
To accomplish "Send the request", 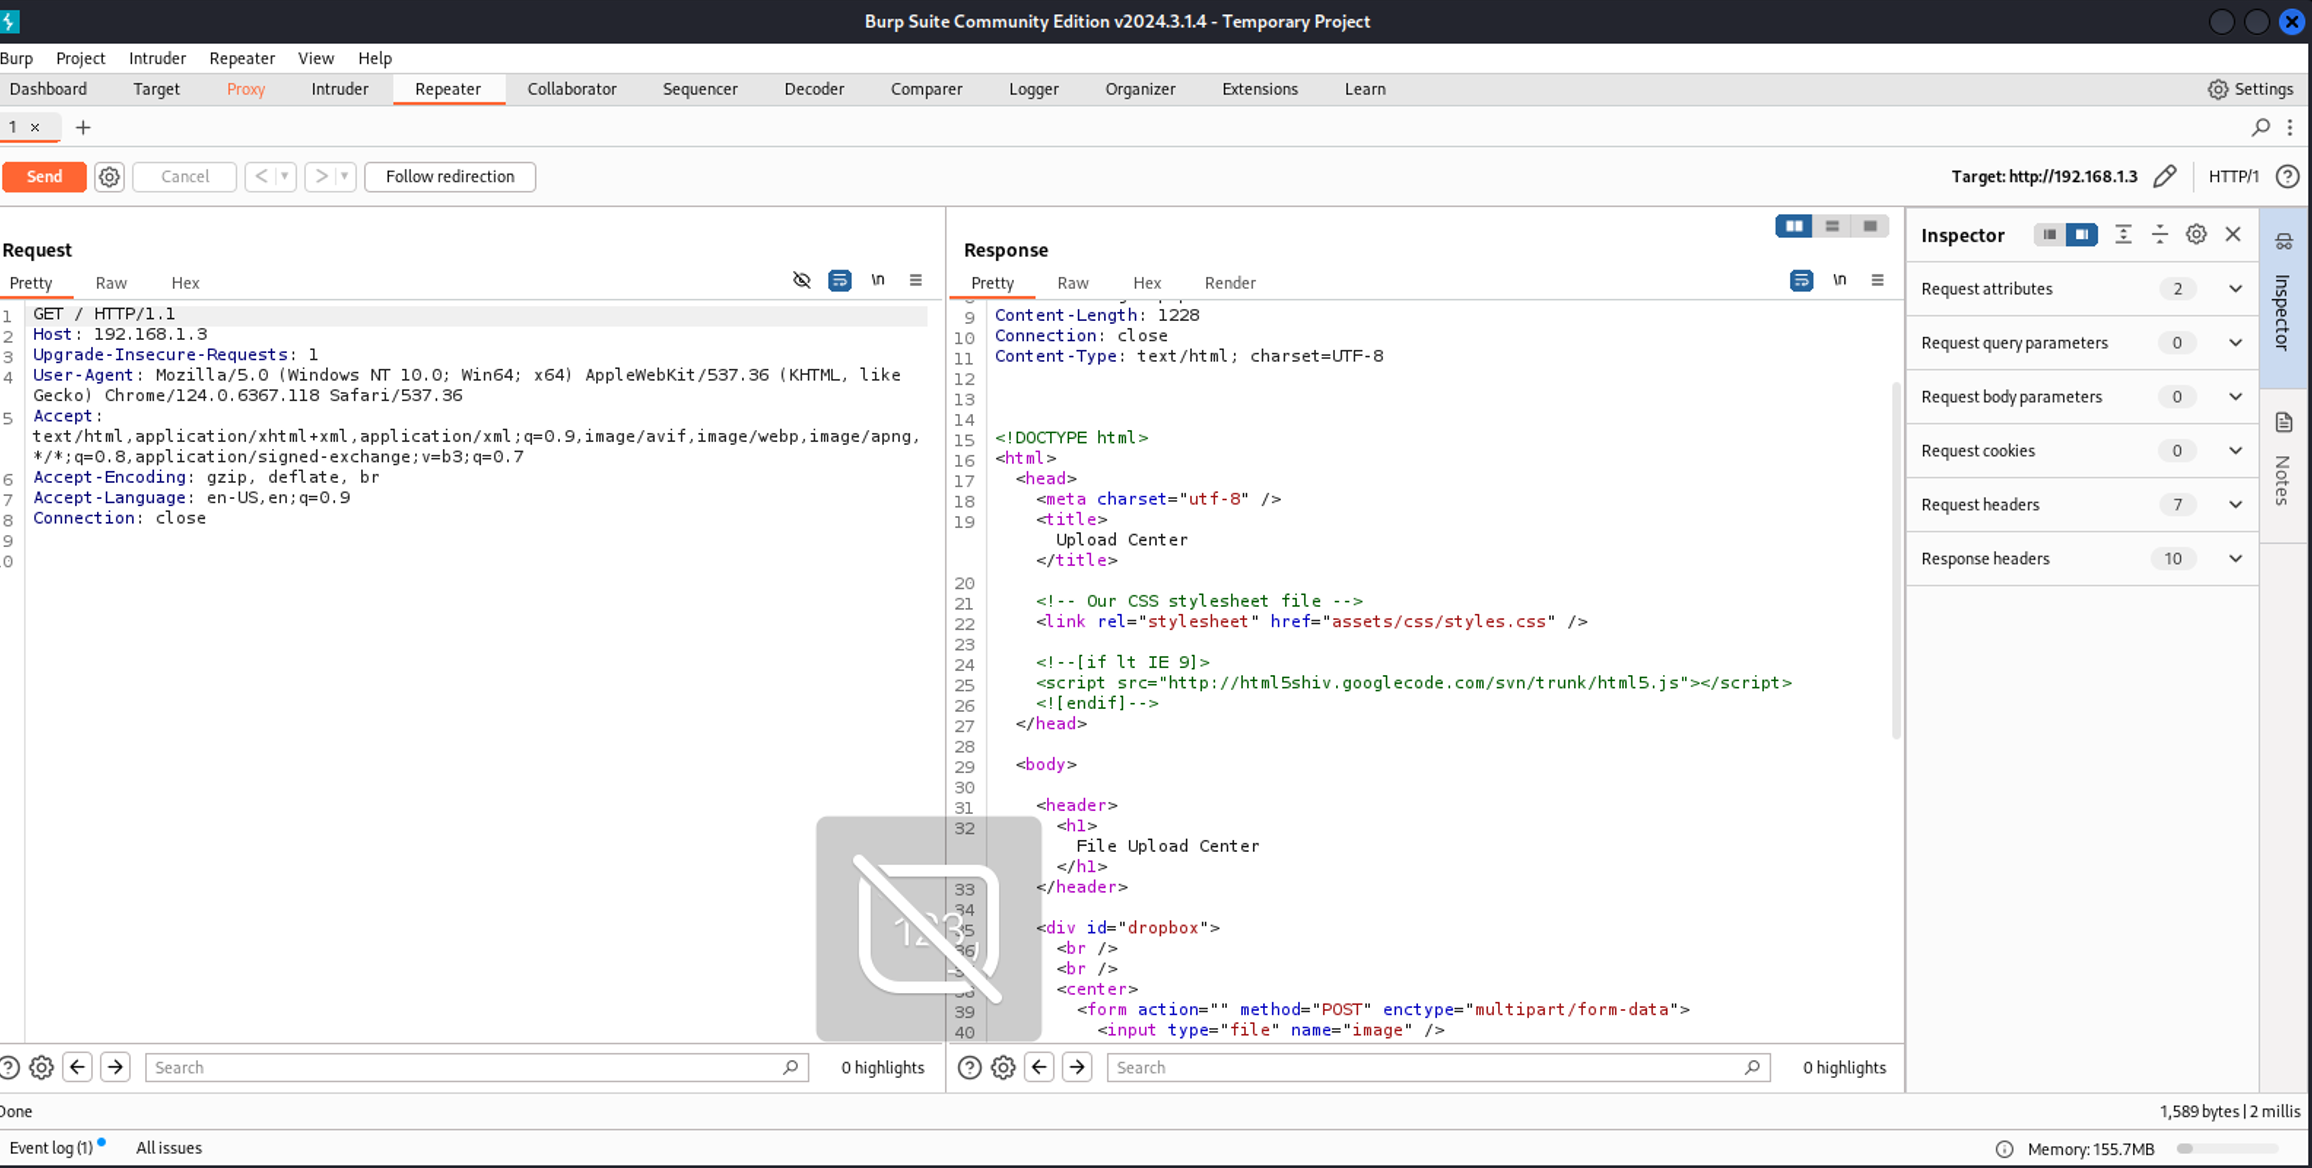I will 44,176.
